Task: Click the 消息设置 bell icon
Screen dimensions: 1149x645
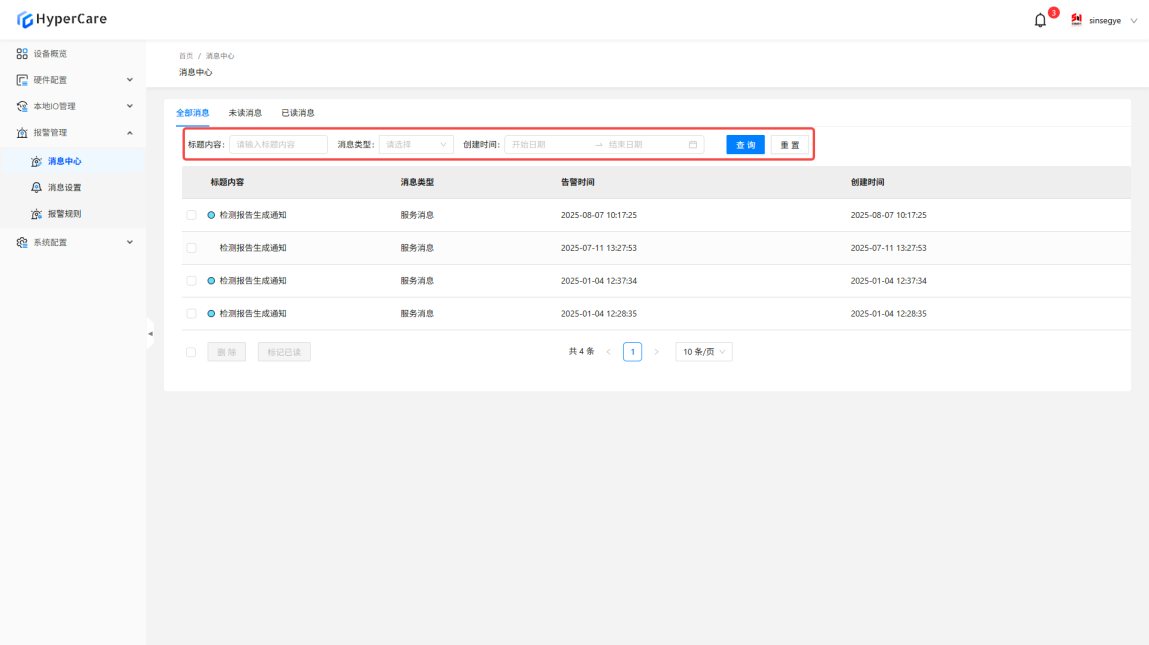Action: pyautogui.click(x=37, y=188)
